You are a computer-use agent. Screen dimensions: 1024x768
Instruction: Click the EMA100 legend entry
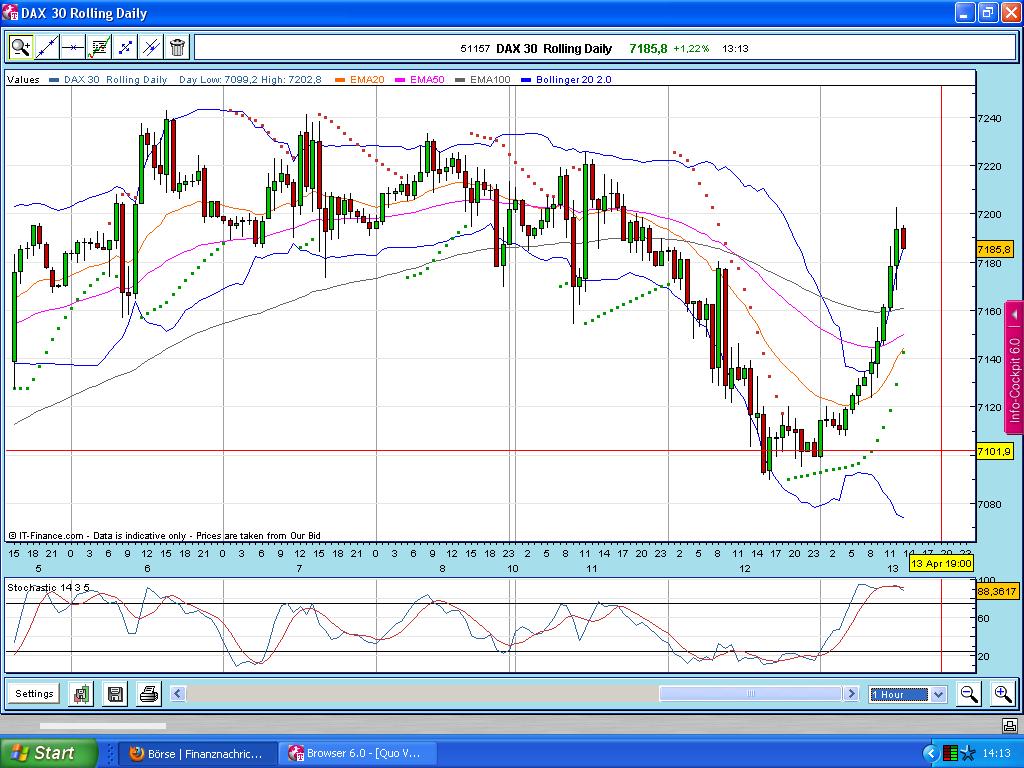click(x=483, y=80)
